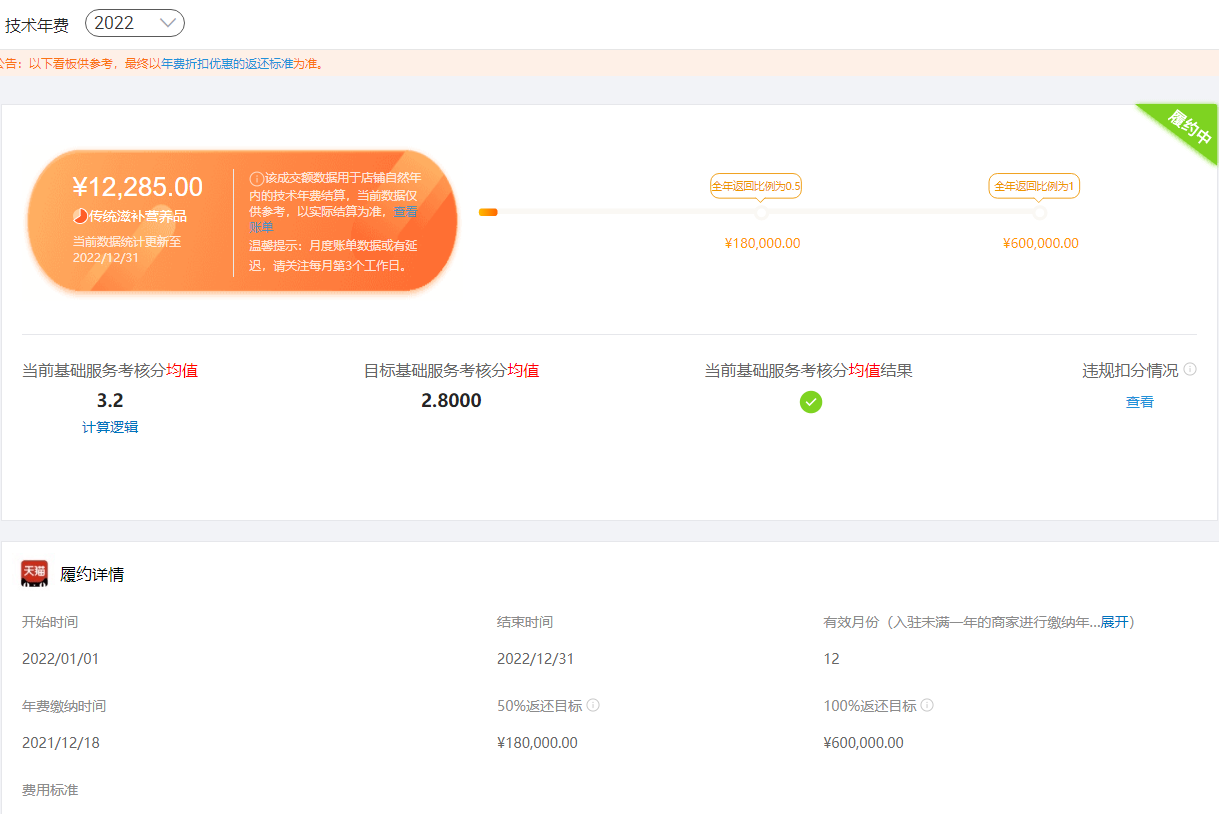Click the ¥180,000.00 value under 50%返还目标

click(537, 743)
